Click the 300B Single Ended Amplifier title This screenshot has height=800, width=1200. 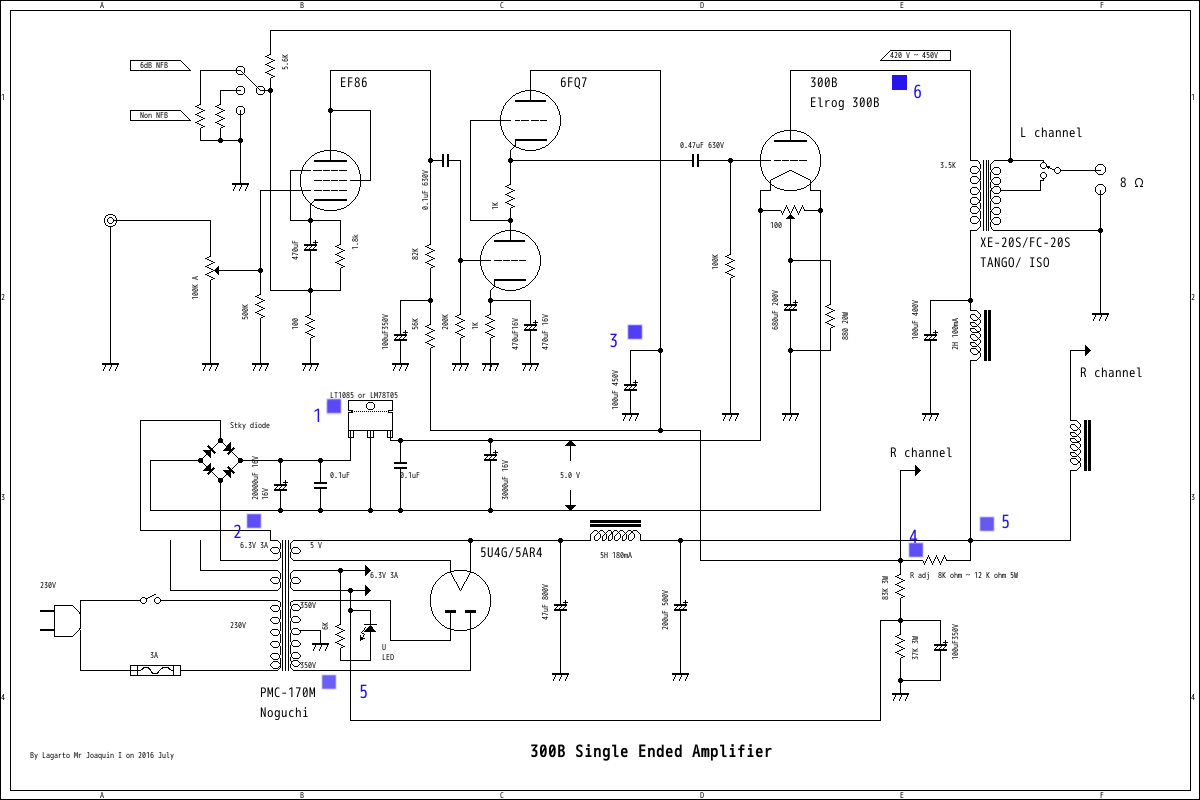(x=651, y=751)
